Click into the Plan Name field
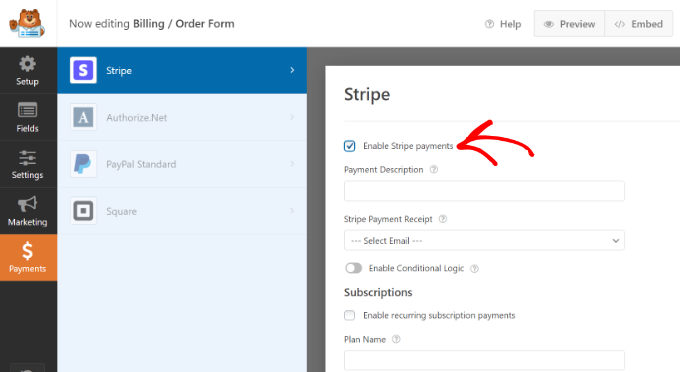The height and width of the screenshot is (372, 680). click(x=484, y=361)
